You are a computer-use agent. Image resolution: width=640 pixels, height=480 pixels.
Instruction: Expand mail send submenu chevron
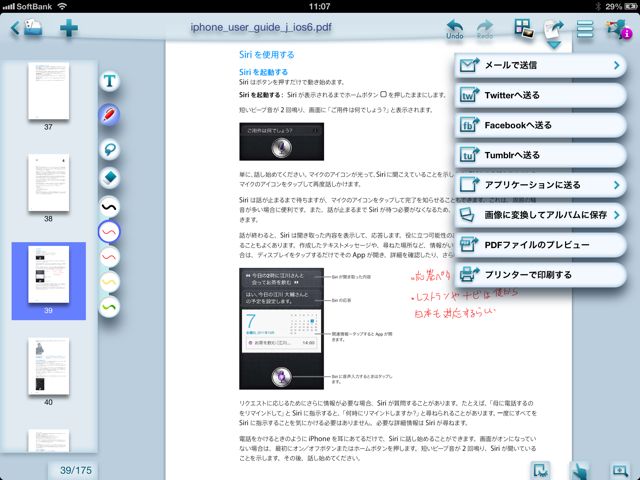[617, 65]
